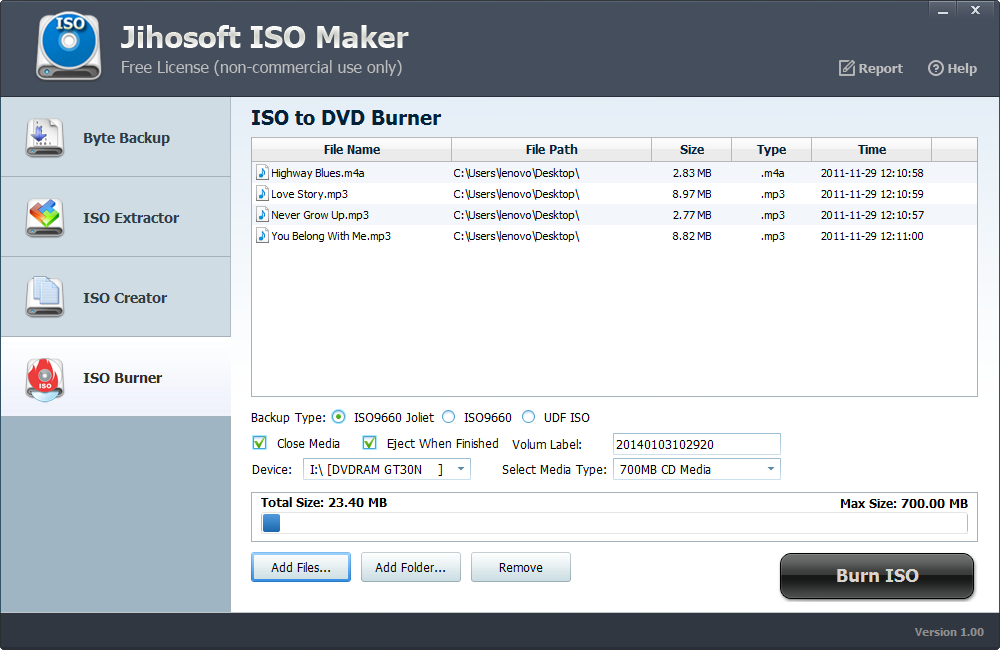Open the ISO Extractor tab
1000x650 pixels.
point(115,217)
